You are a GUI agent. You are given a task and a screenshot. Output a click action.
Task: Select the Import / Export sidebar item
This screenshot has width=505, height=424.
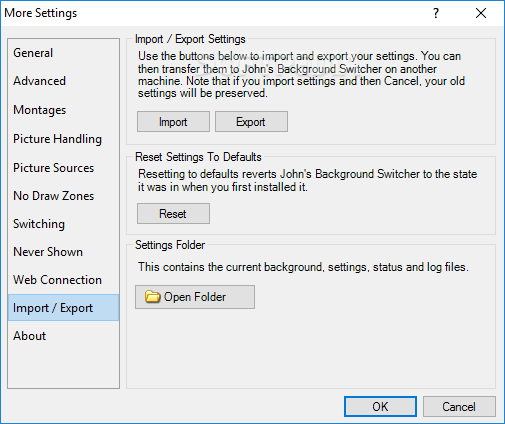[x=63, y=308]
